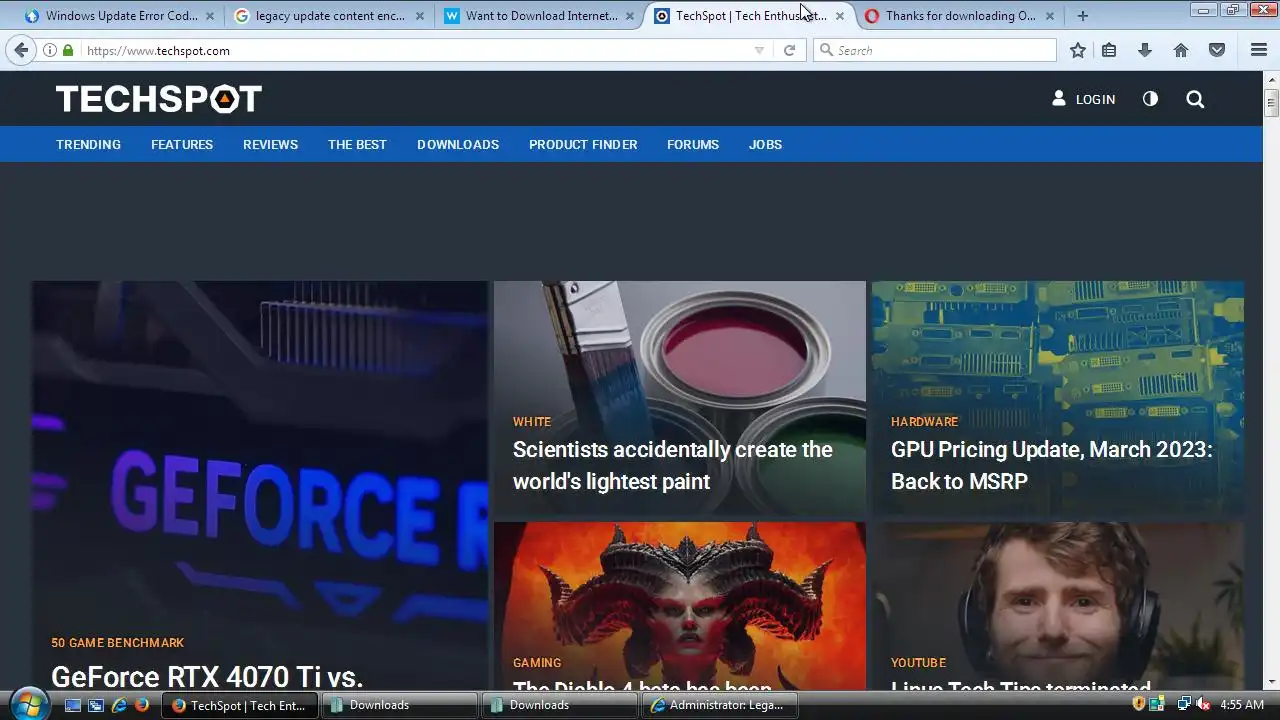Open the Trending navigation menu

(x=88, y=144)
